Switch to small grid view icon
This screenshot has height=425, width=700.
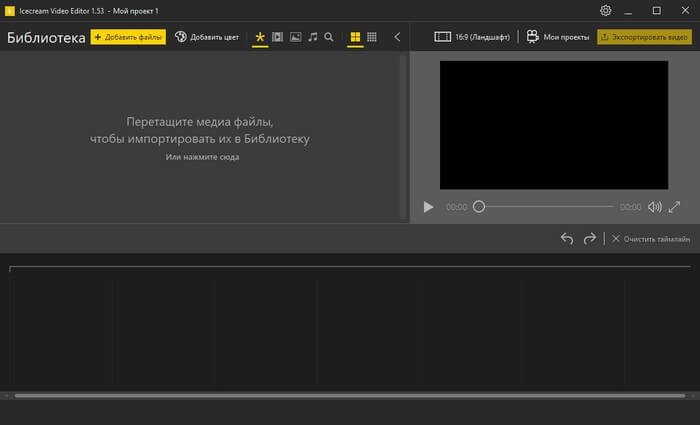point(372,37)
